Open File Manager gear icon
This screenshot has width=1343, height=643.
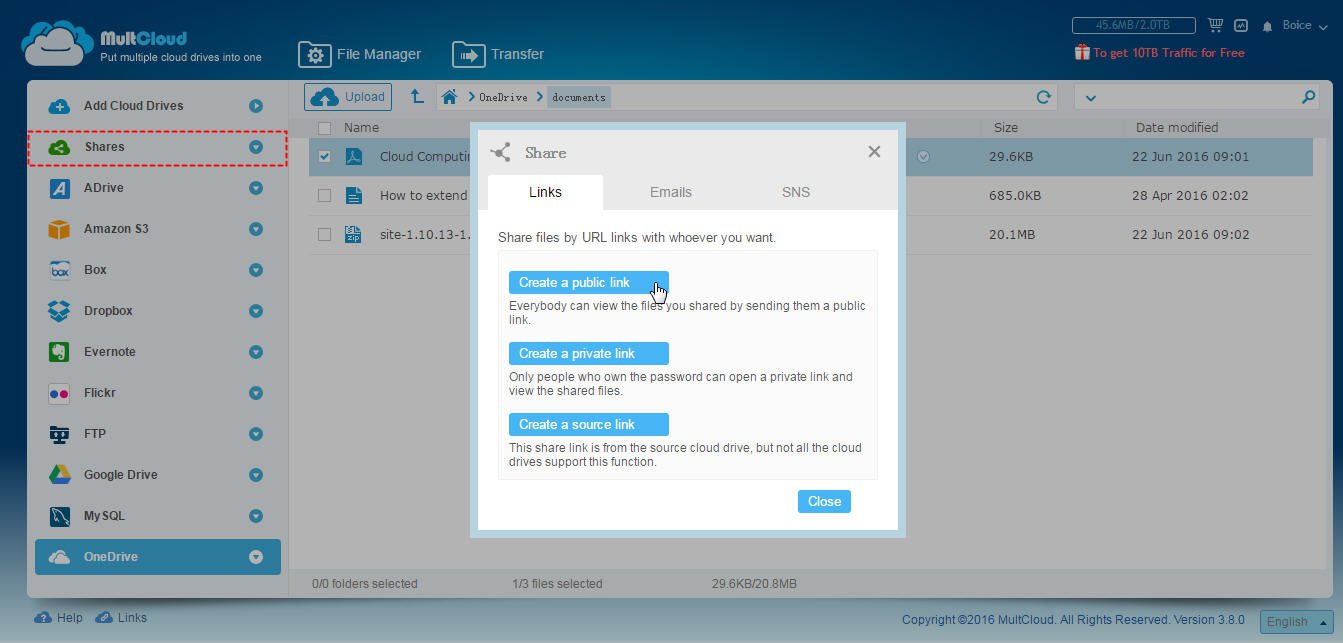pyautogui.click(x=314, y=54)
